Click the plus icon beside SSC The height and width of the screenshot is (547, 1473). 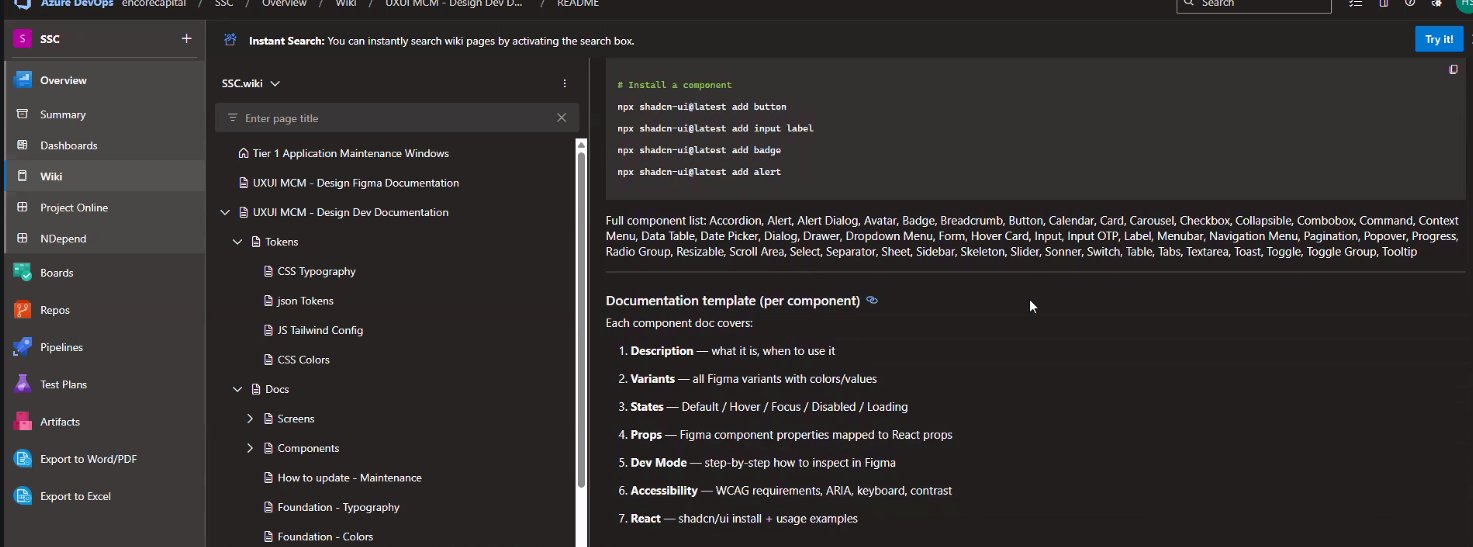point(186,39)
